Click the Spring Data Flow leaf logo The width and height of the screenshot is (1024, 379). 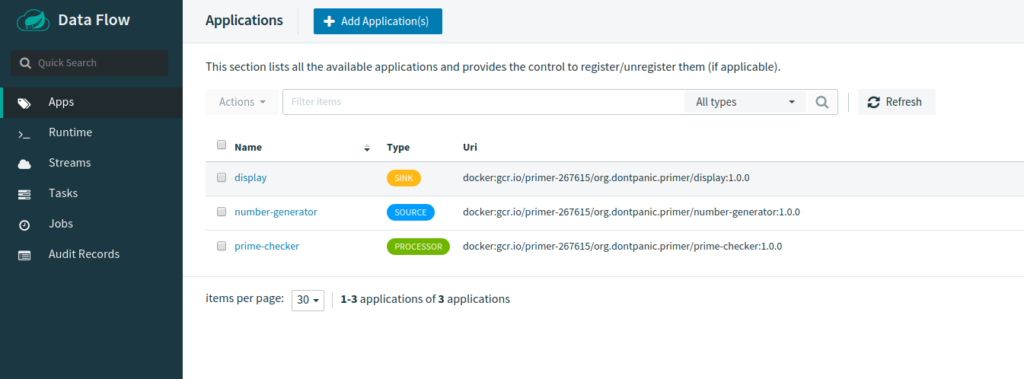(33, 20)
